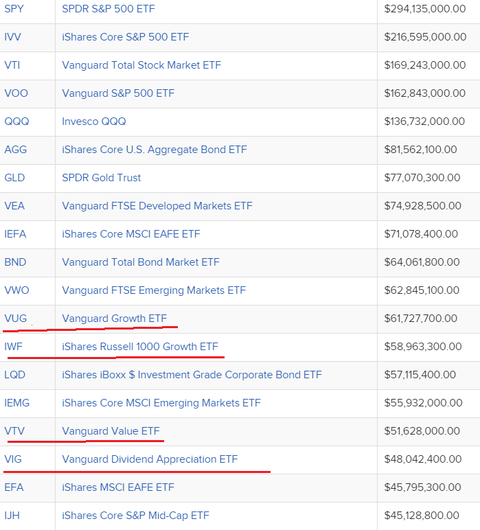Select the EFA ticker symbol
The image size is (480, 530).
[x=14, y=487]
